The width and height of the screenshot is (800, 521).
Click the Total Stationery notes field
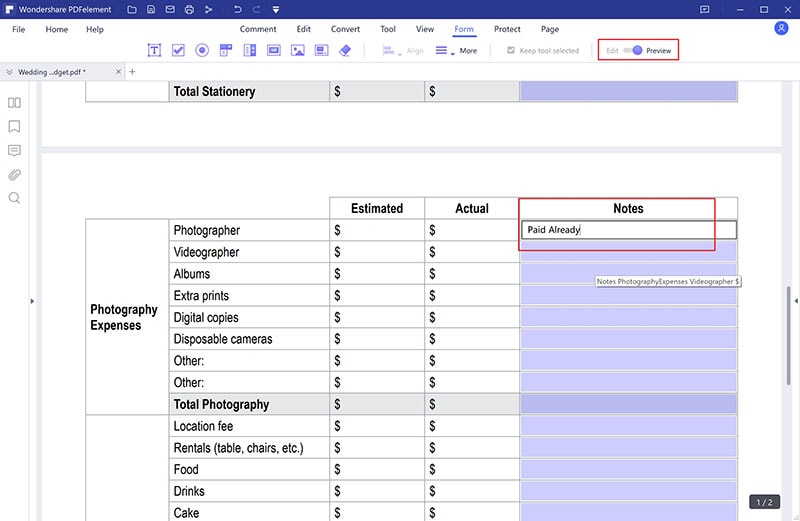(629, 91)
